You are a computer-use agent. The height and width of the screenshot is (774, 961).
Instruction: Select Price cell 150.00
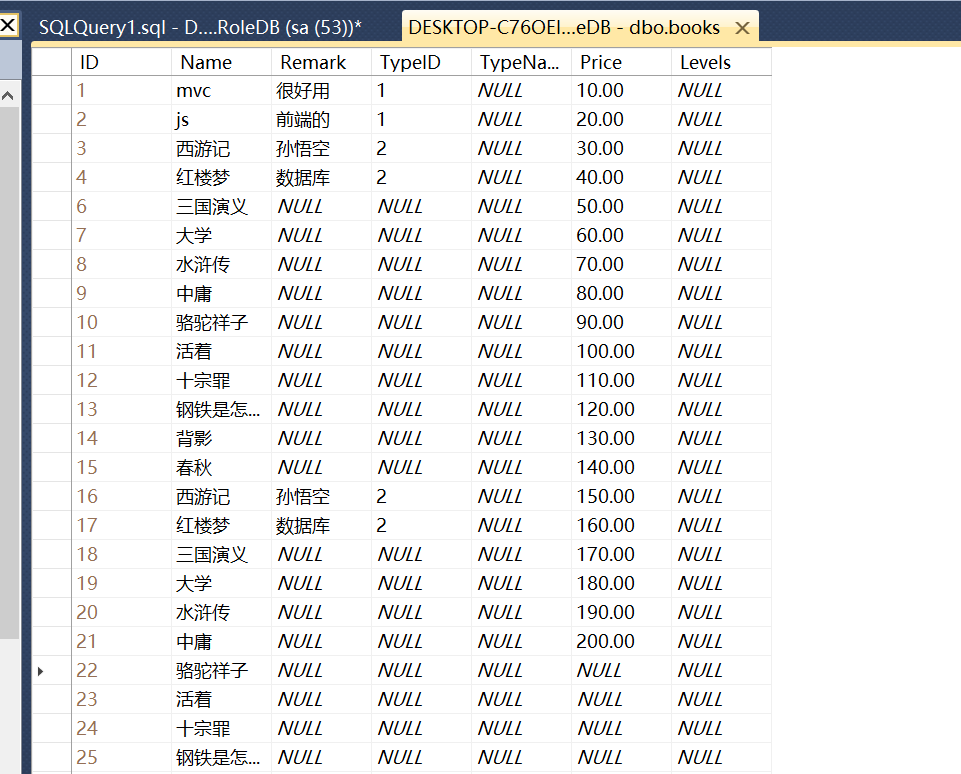621,496
